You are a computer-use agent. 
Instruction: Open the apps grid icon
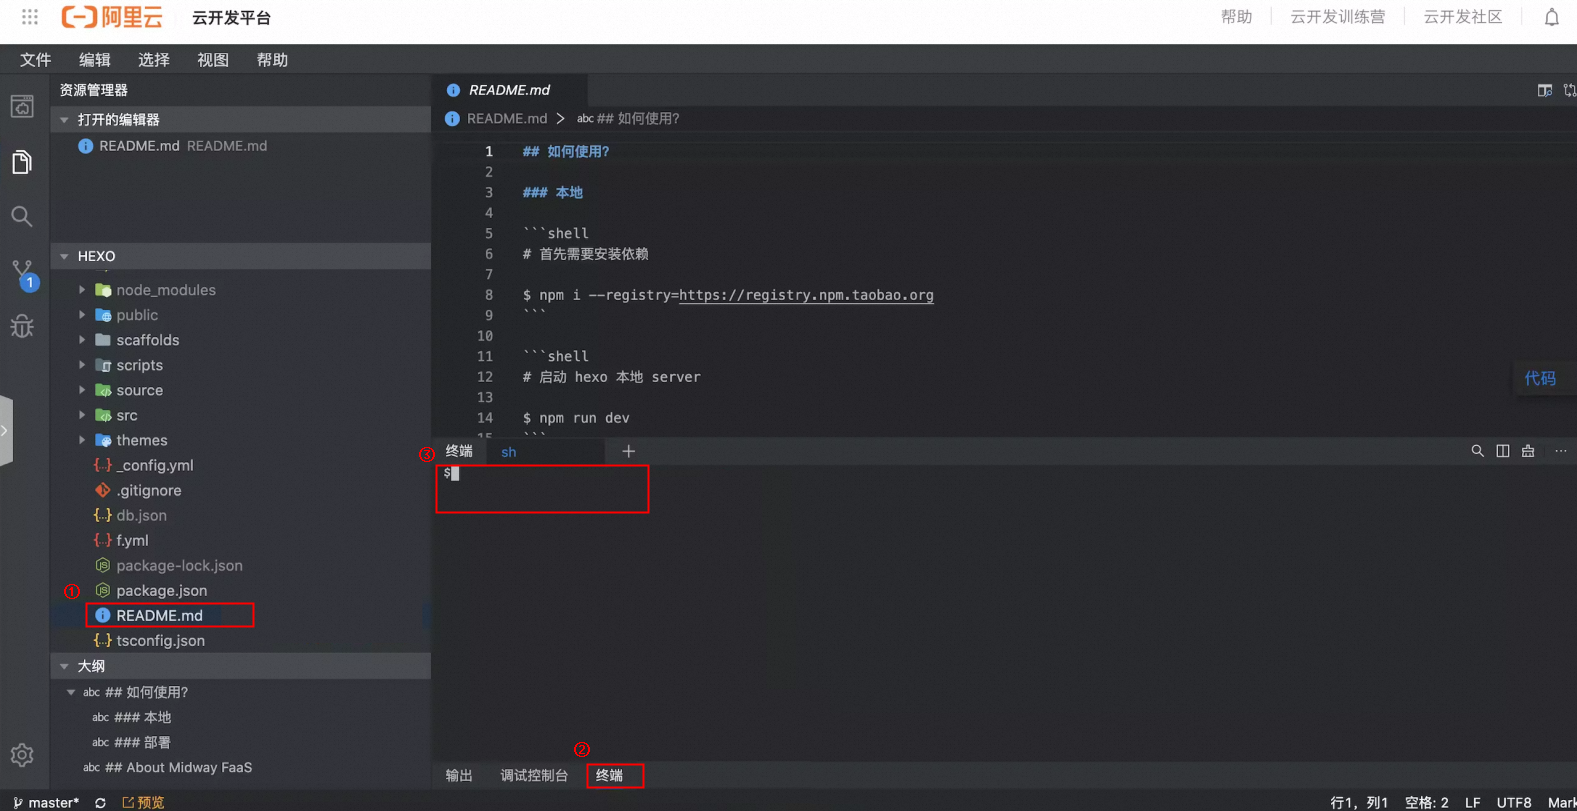(x=30, y=17)
